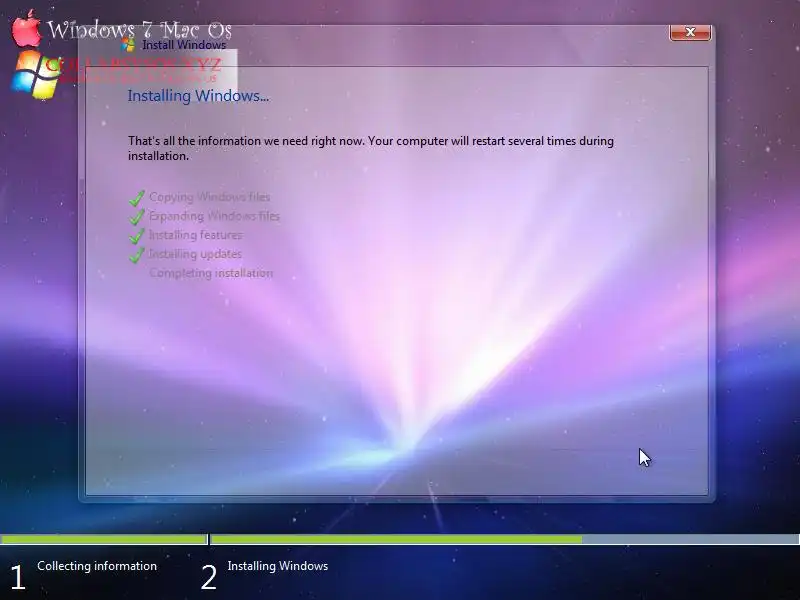
Task: Click the Installing Windows progress bar
Action: point(505,539)
